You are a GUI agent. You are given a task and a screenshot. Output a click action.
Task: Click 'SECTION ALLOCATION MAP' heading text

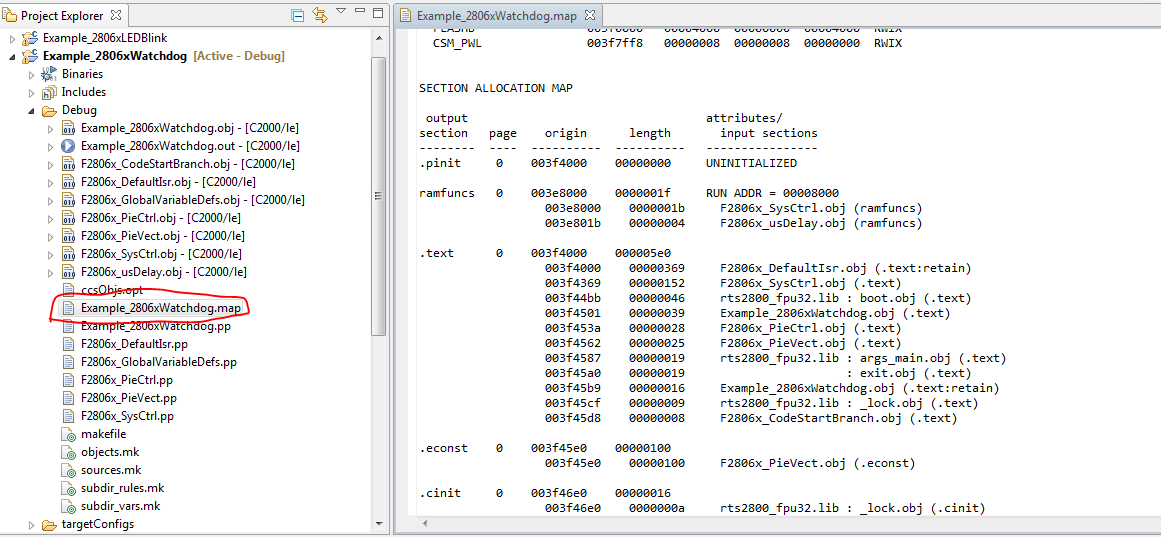[495, 87]
